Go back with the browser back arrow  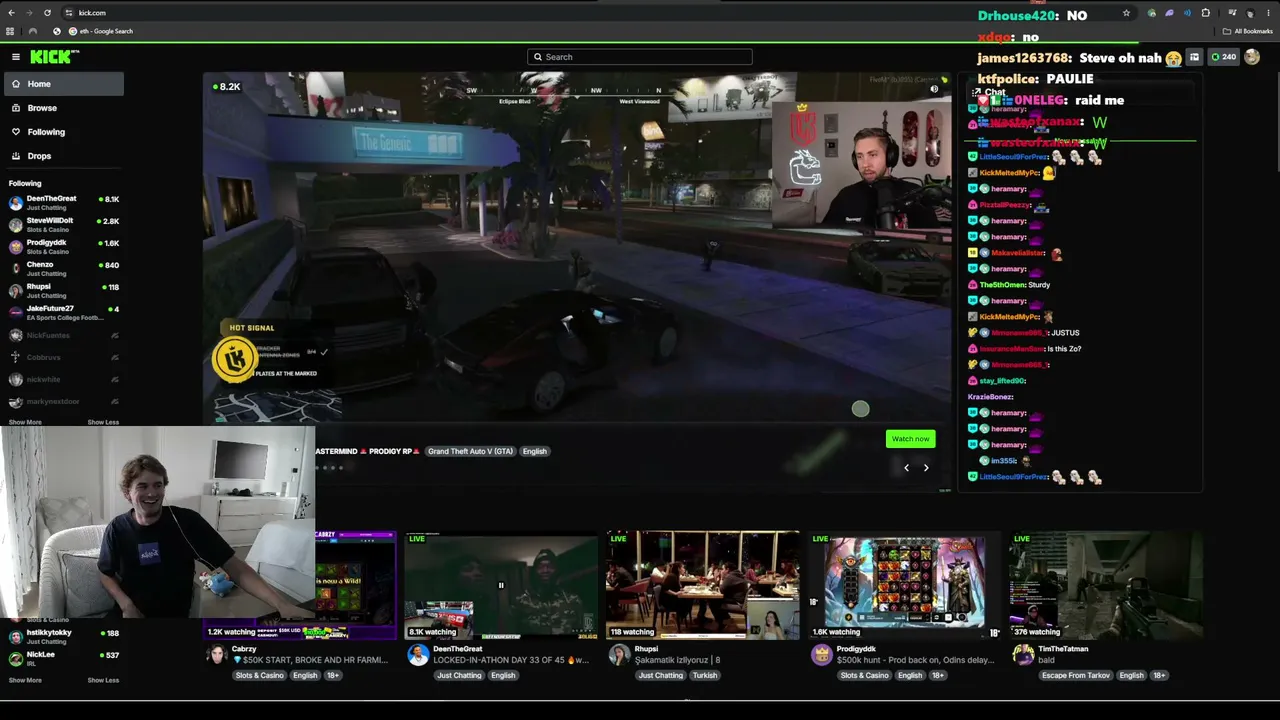click(x=11, y=13)
